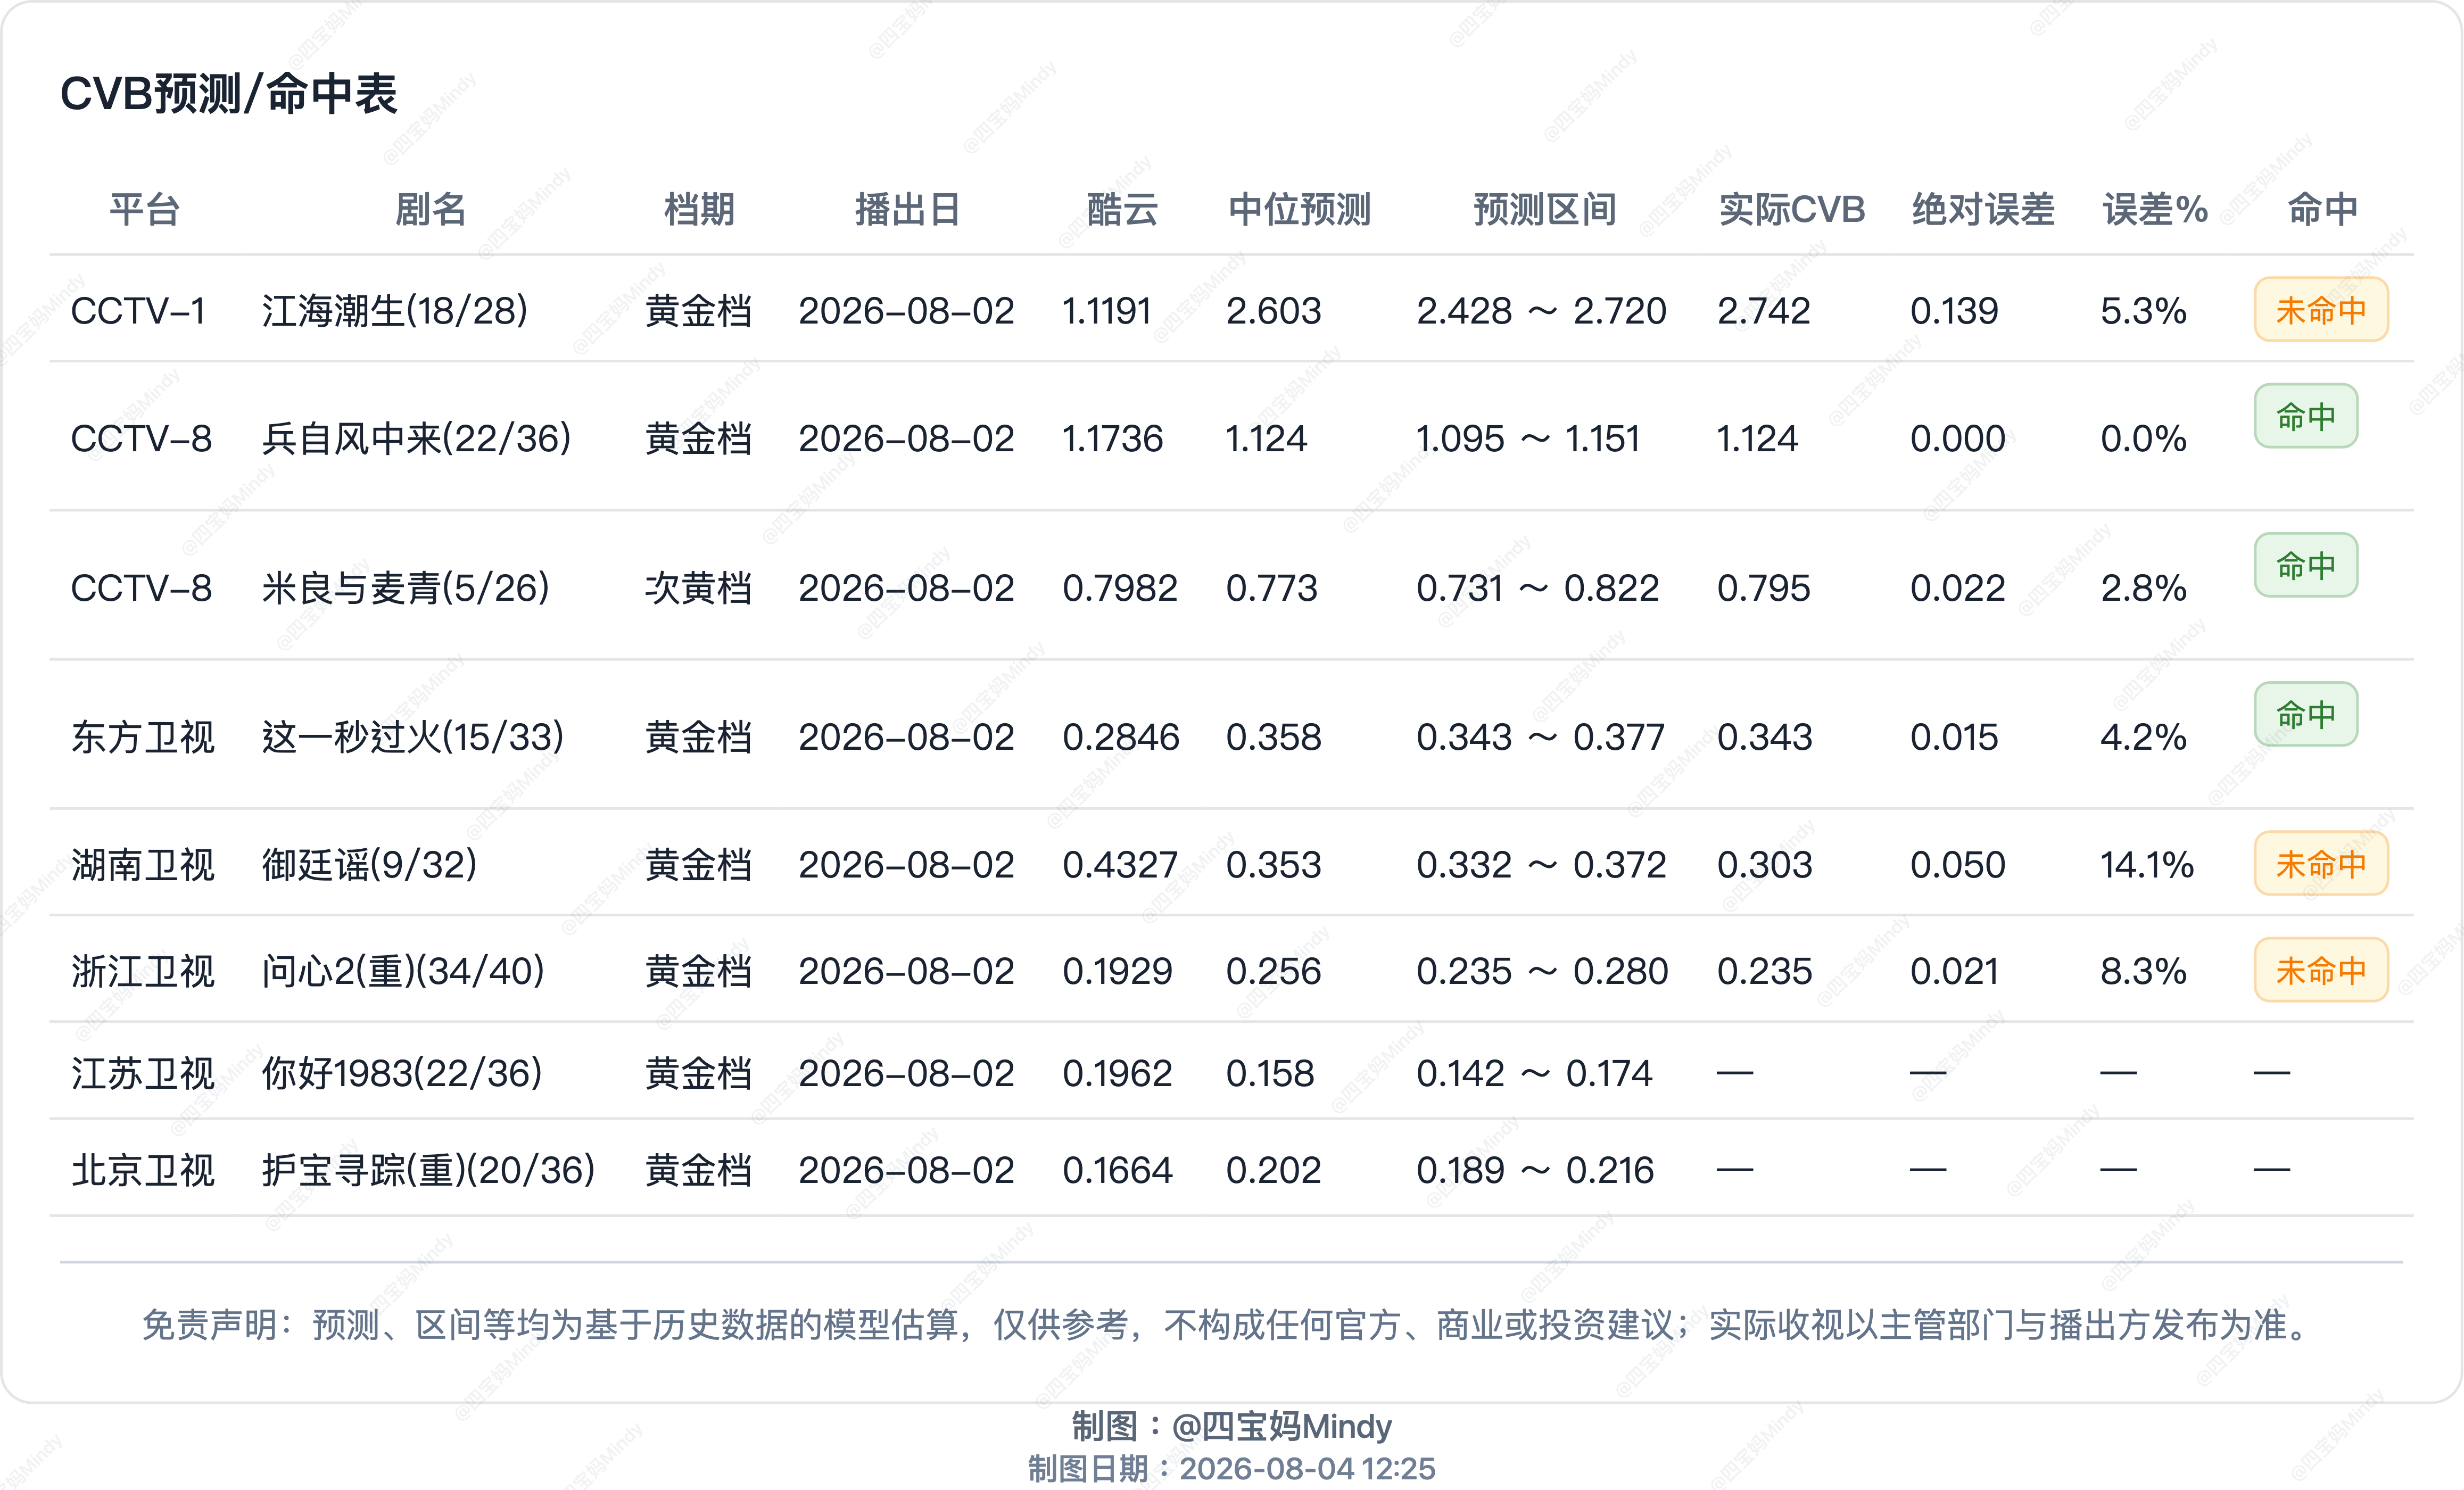Click the 预测区间 column header

pos(1544,209)
